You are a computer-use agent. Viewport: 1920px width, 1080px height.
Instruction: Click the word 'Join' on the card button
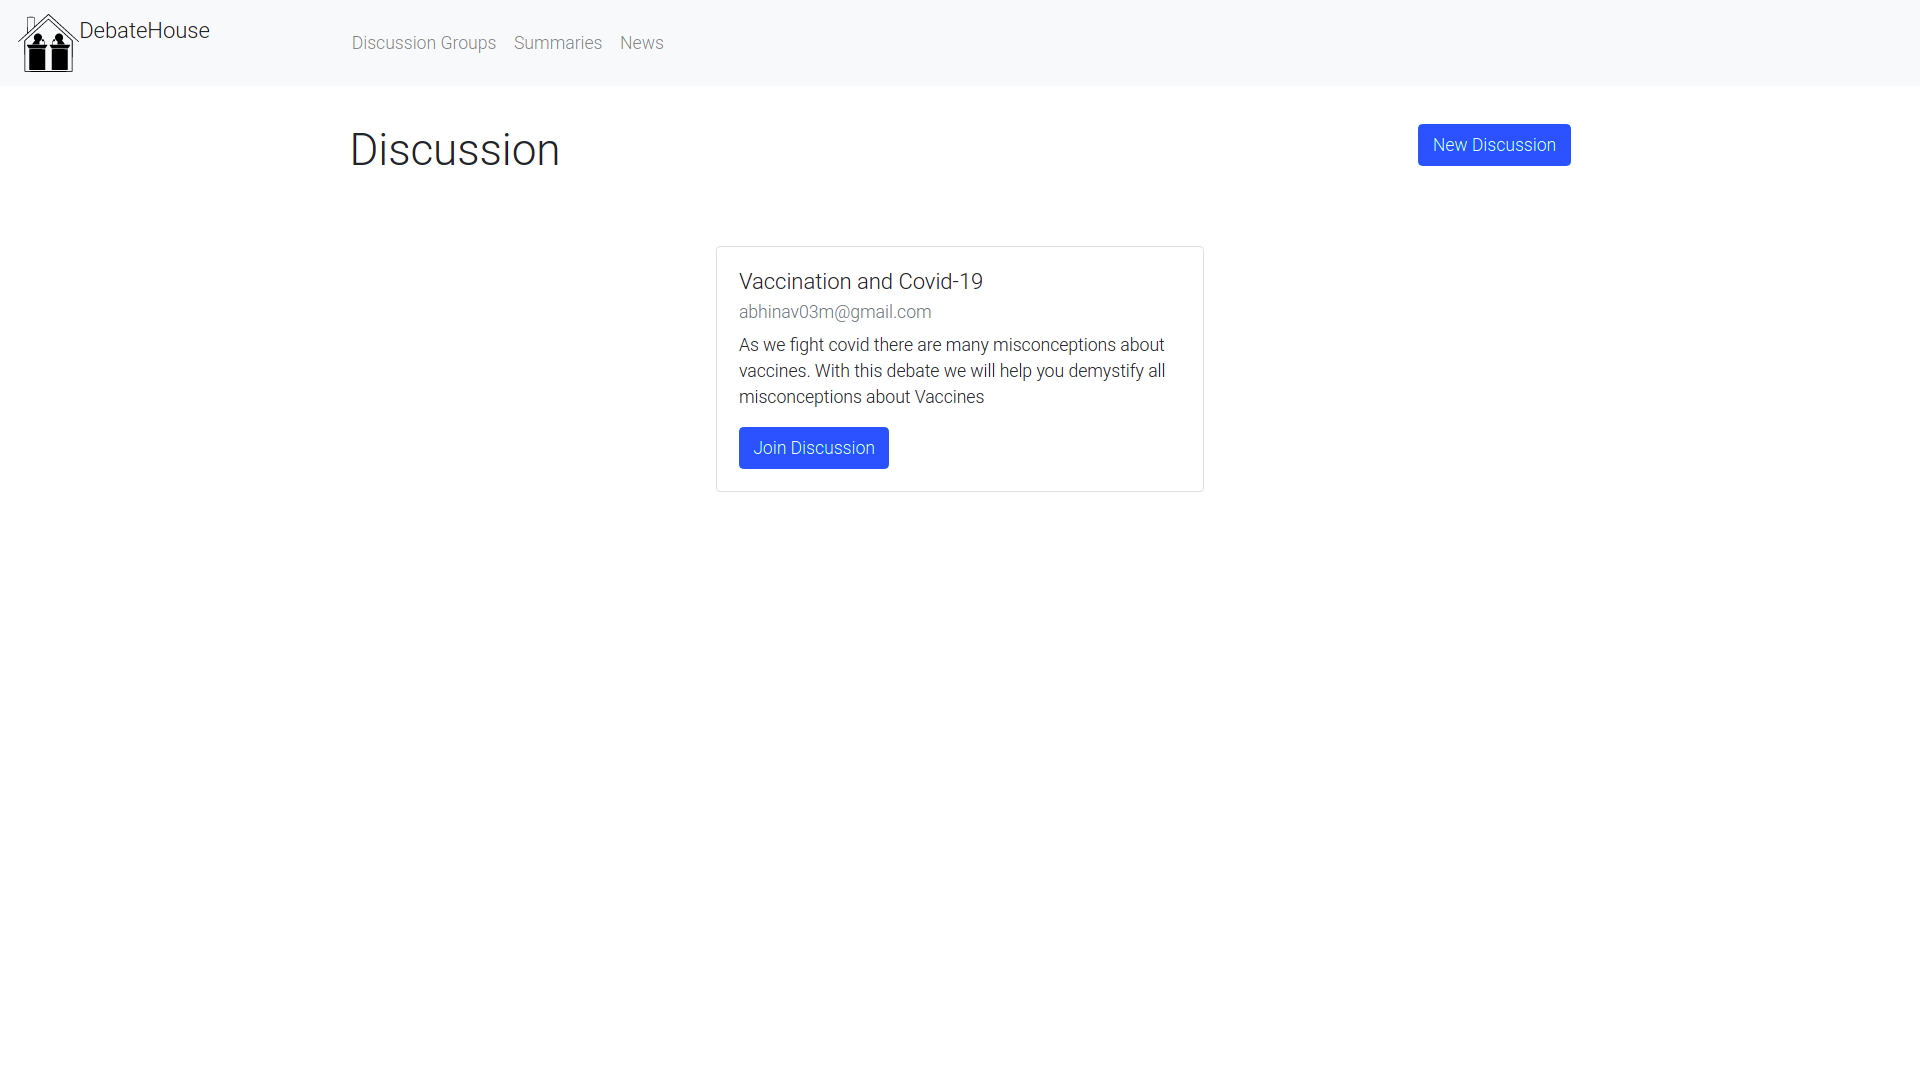coord(769,448)
